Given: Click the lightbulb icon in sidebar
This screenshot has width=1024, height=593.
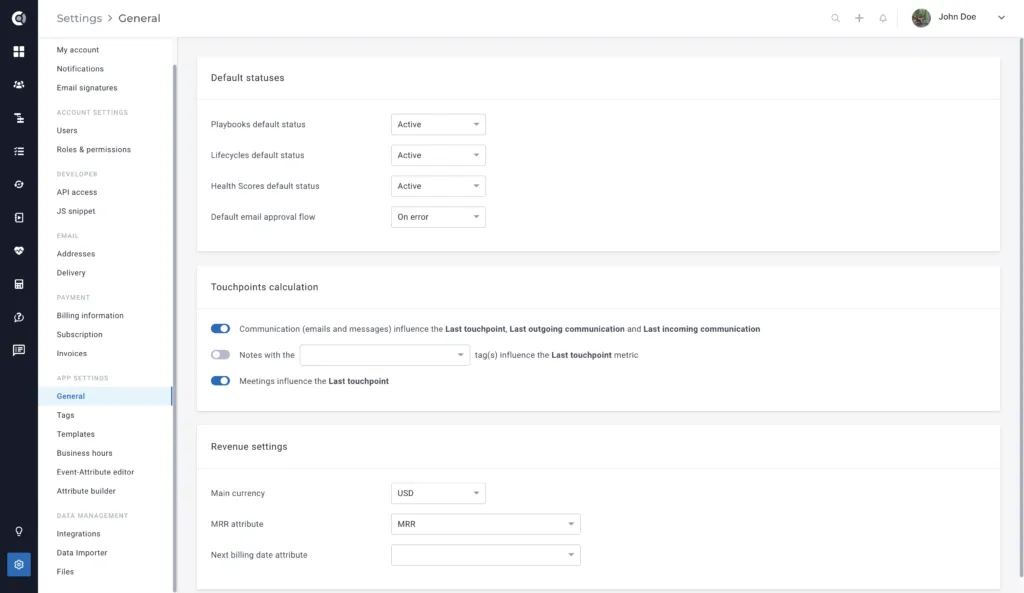Looking at the screenshot, I should tap(19, 532).
